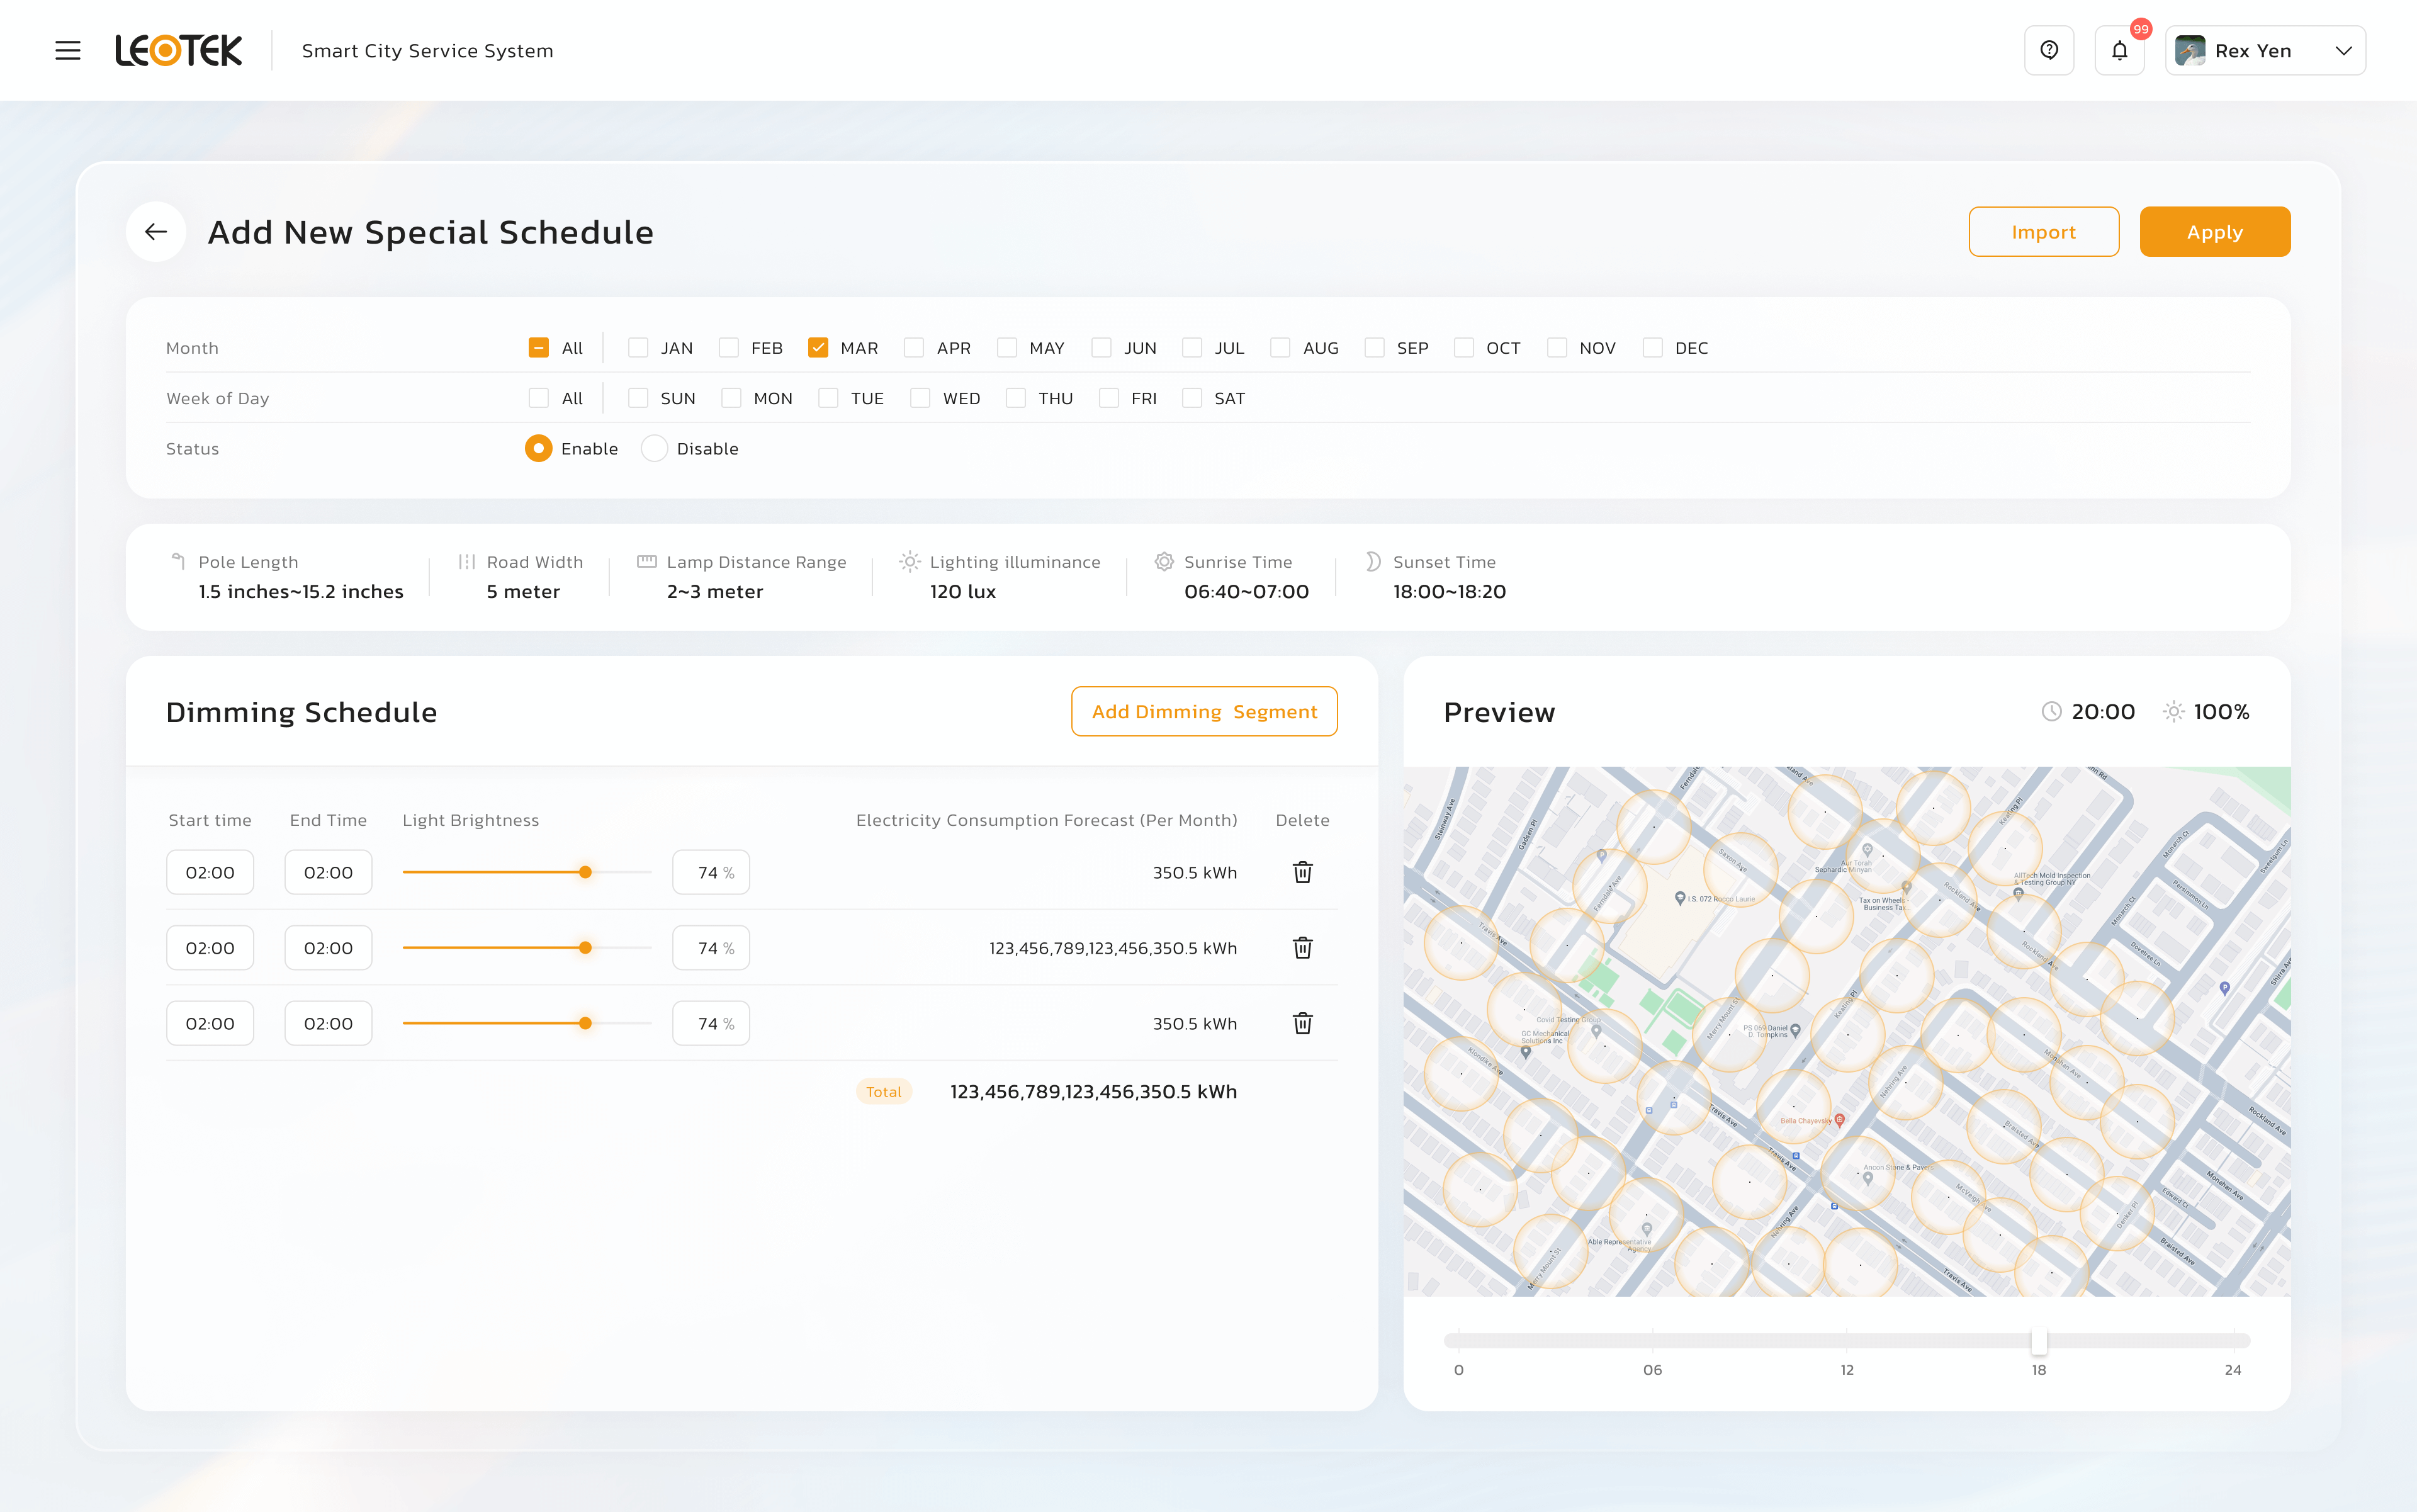Delete the first dimming segment row
The height and width of the screenshot is (1512, 2417).
(1302, 872)
